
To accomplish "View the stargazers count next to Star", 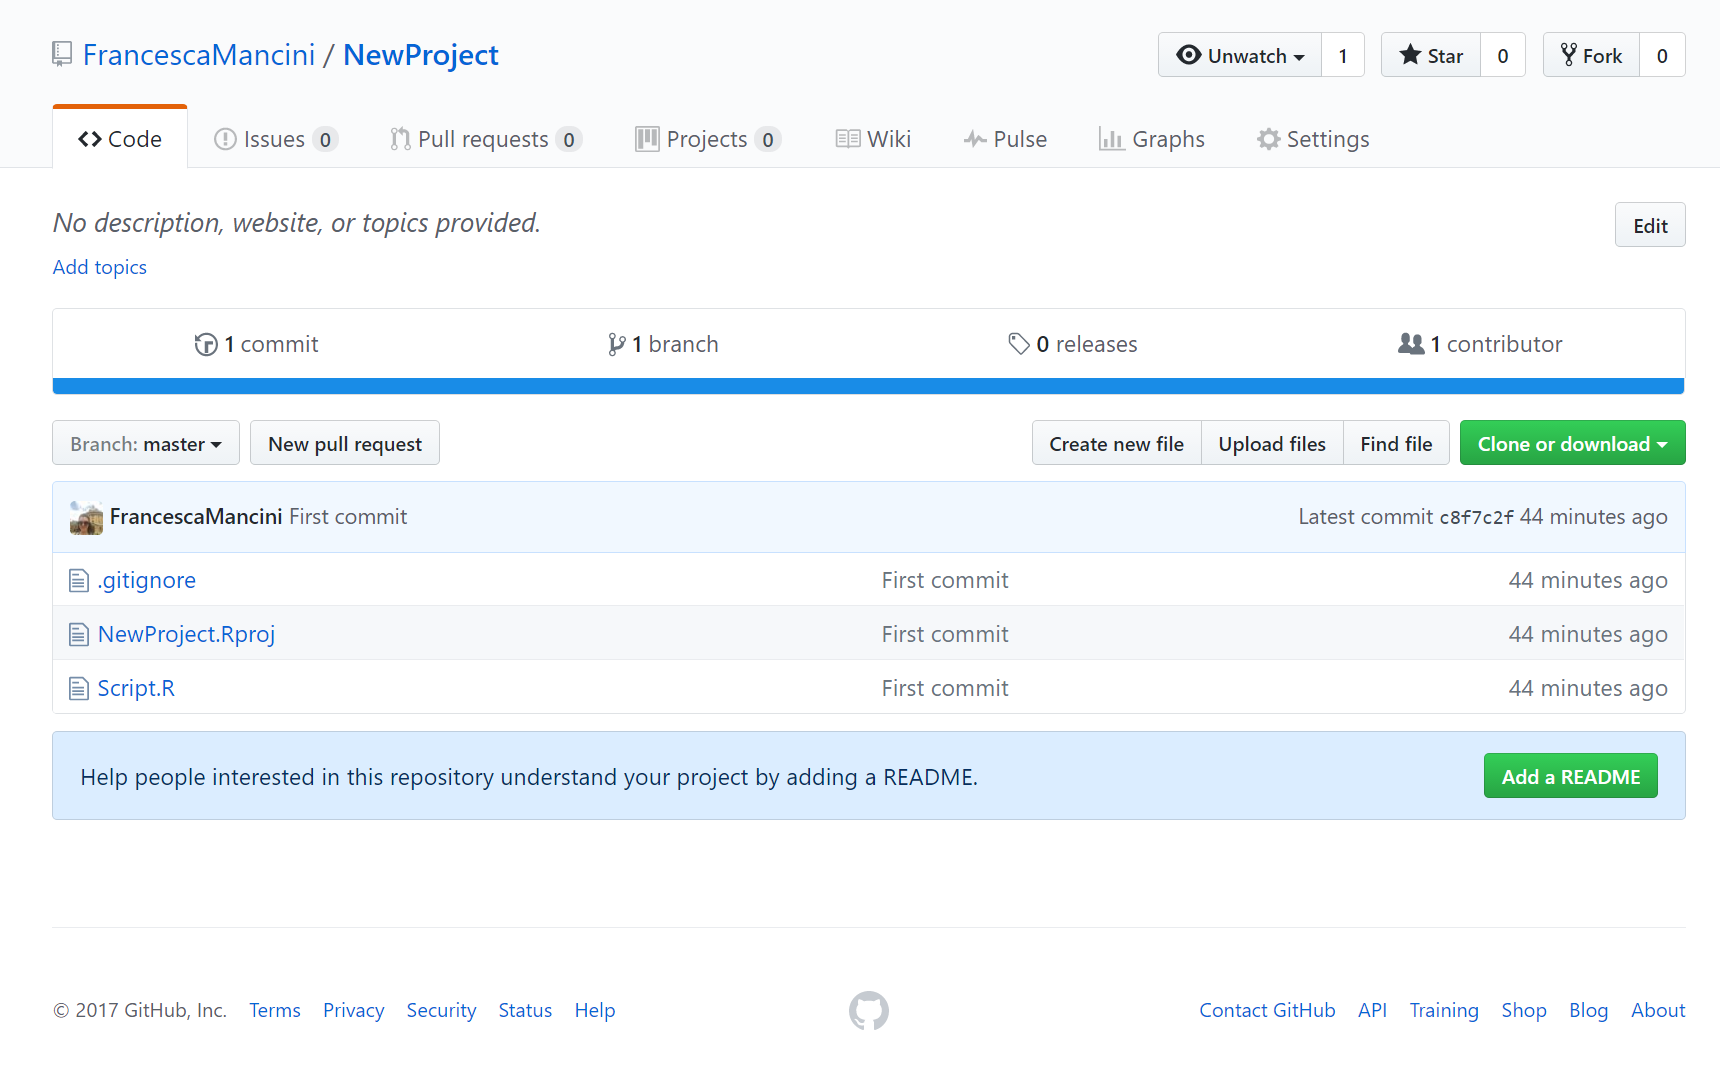I will pos(1503,55).
